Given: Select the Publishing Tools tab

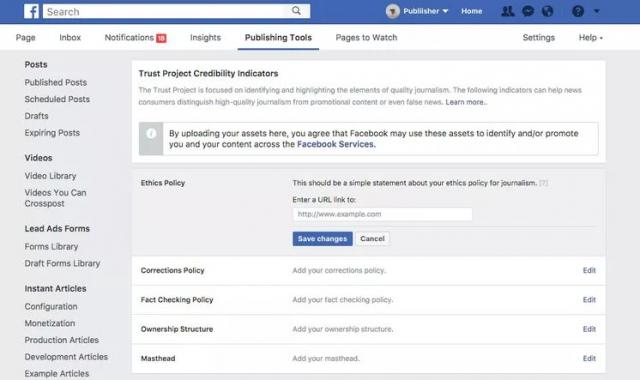Looking at the screenshot, I should pyautogui.click(x=278, y=38).
